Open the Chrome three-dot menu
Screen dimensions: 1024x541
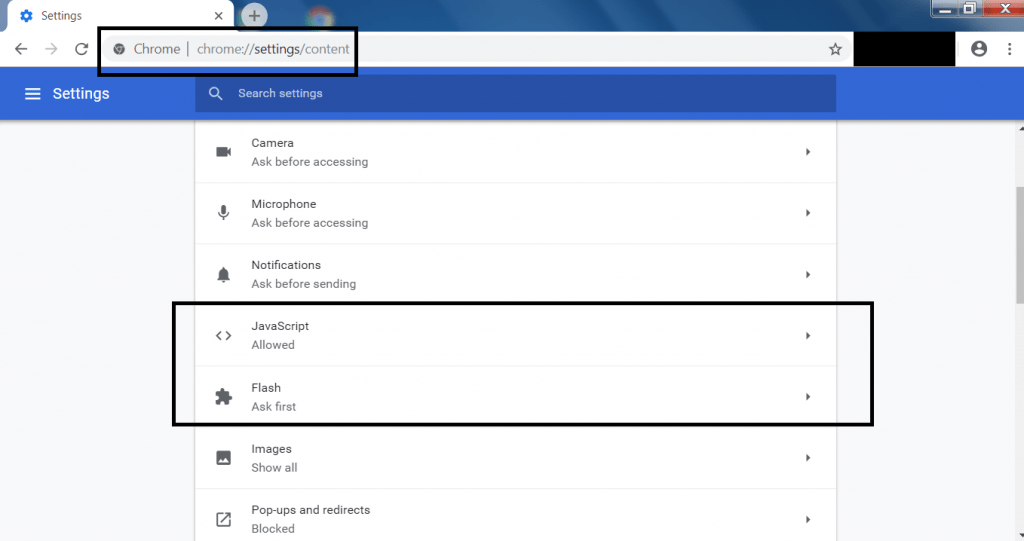(x=1009, y=49)
